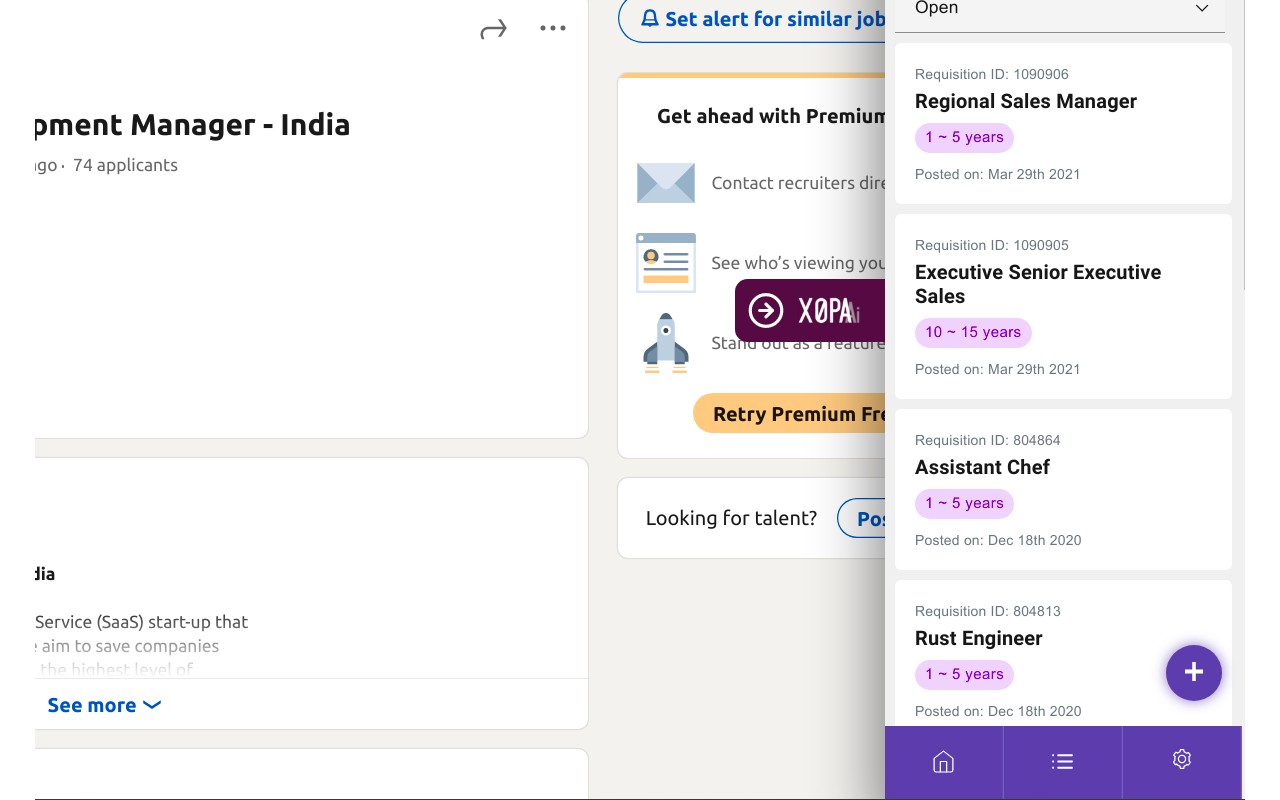The image size is (1280, 800).
Task: Click the rocket featured applicant icon
Action: pyautogui.click(x=666, y=344)
